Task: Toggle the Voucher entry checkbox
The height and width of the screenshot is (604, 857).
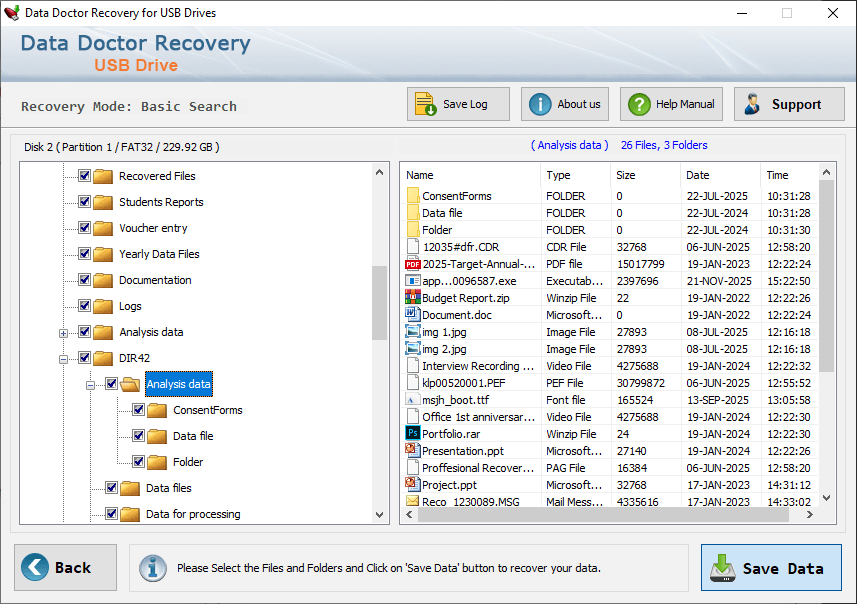Action: coord(84,227)
